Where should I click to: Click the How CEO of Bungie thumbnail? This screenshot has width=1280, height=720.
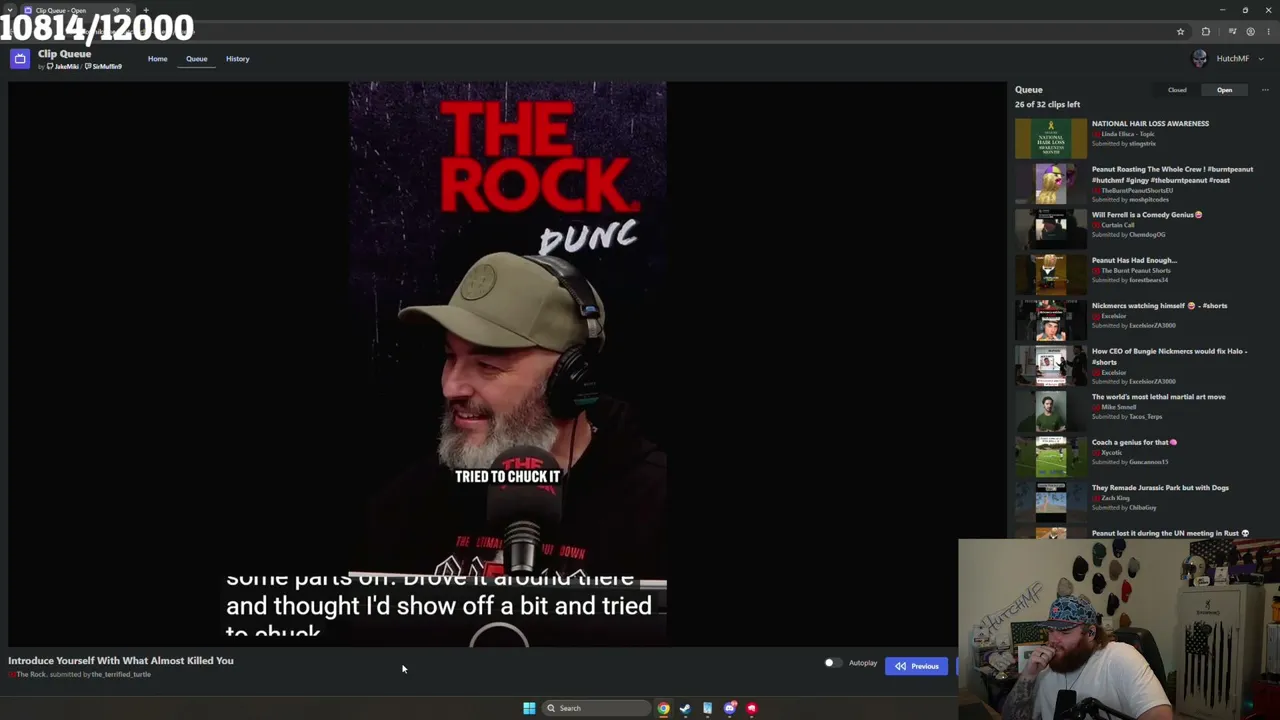point(1050,365)
